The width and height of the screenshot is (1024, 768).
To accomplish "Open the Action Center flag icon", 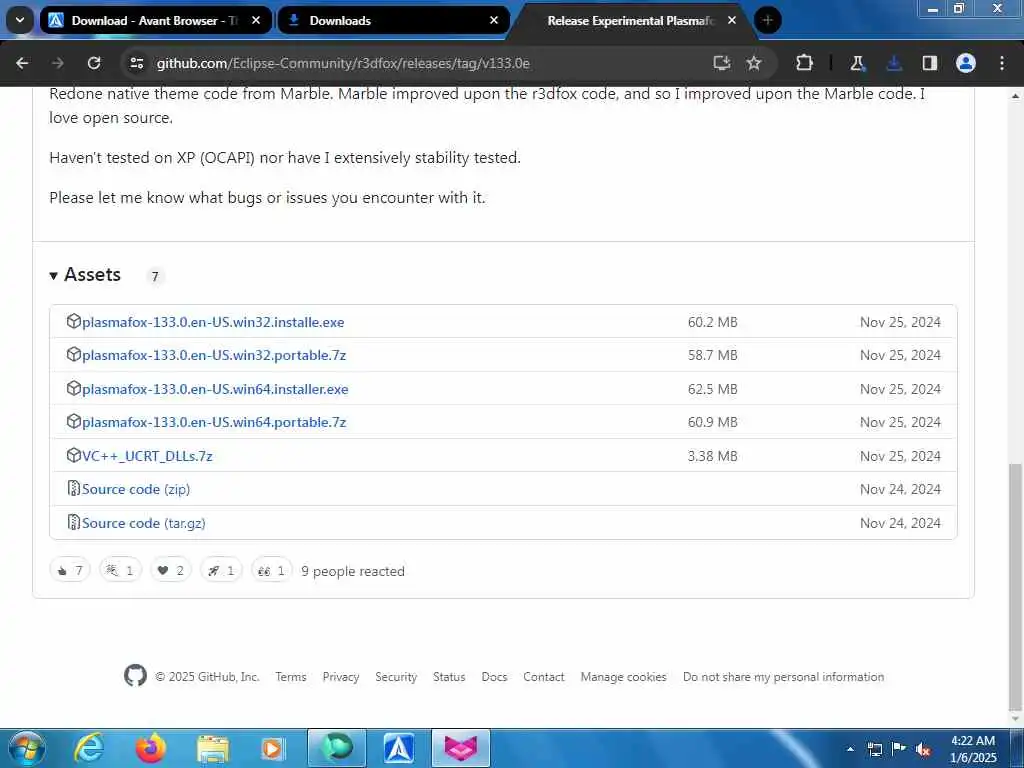I will (x=899, y=749).
